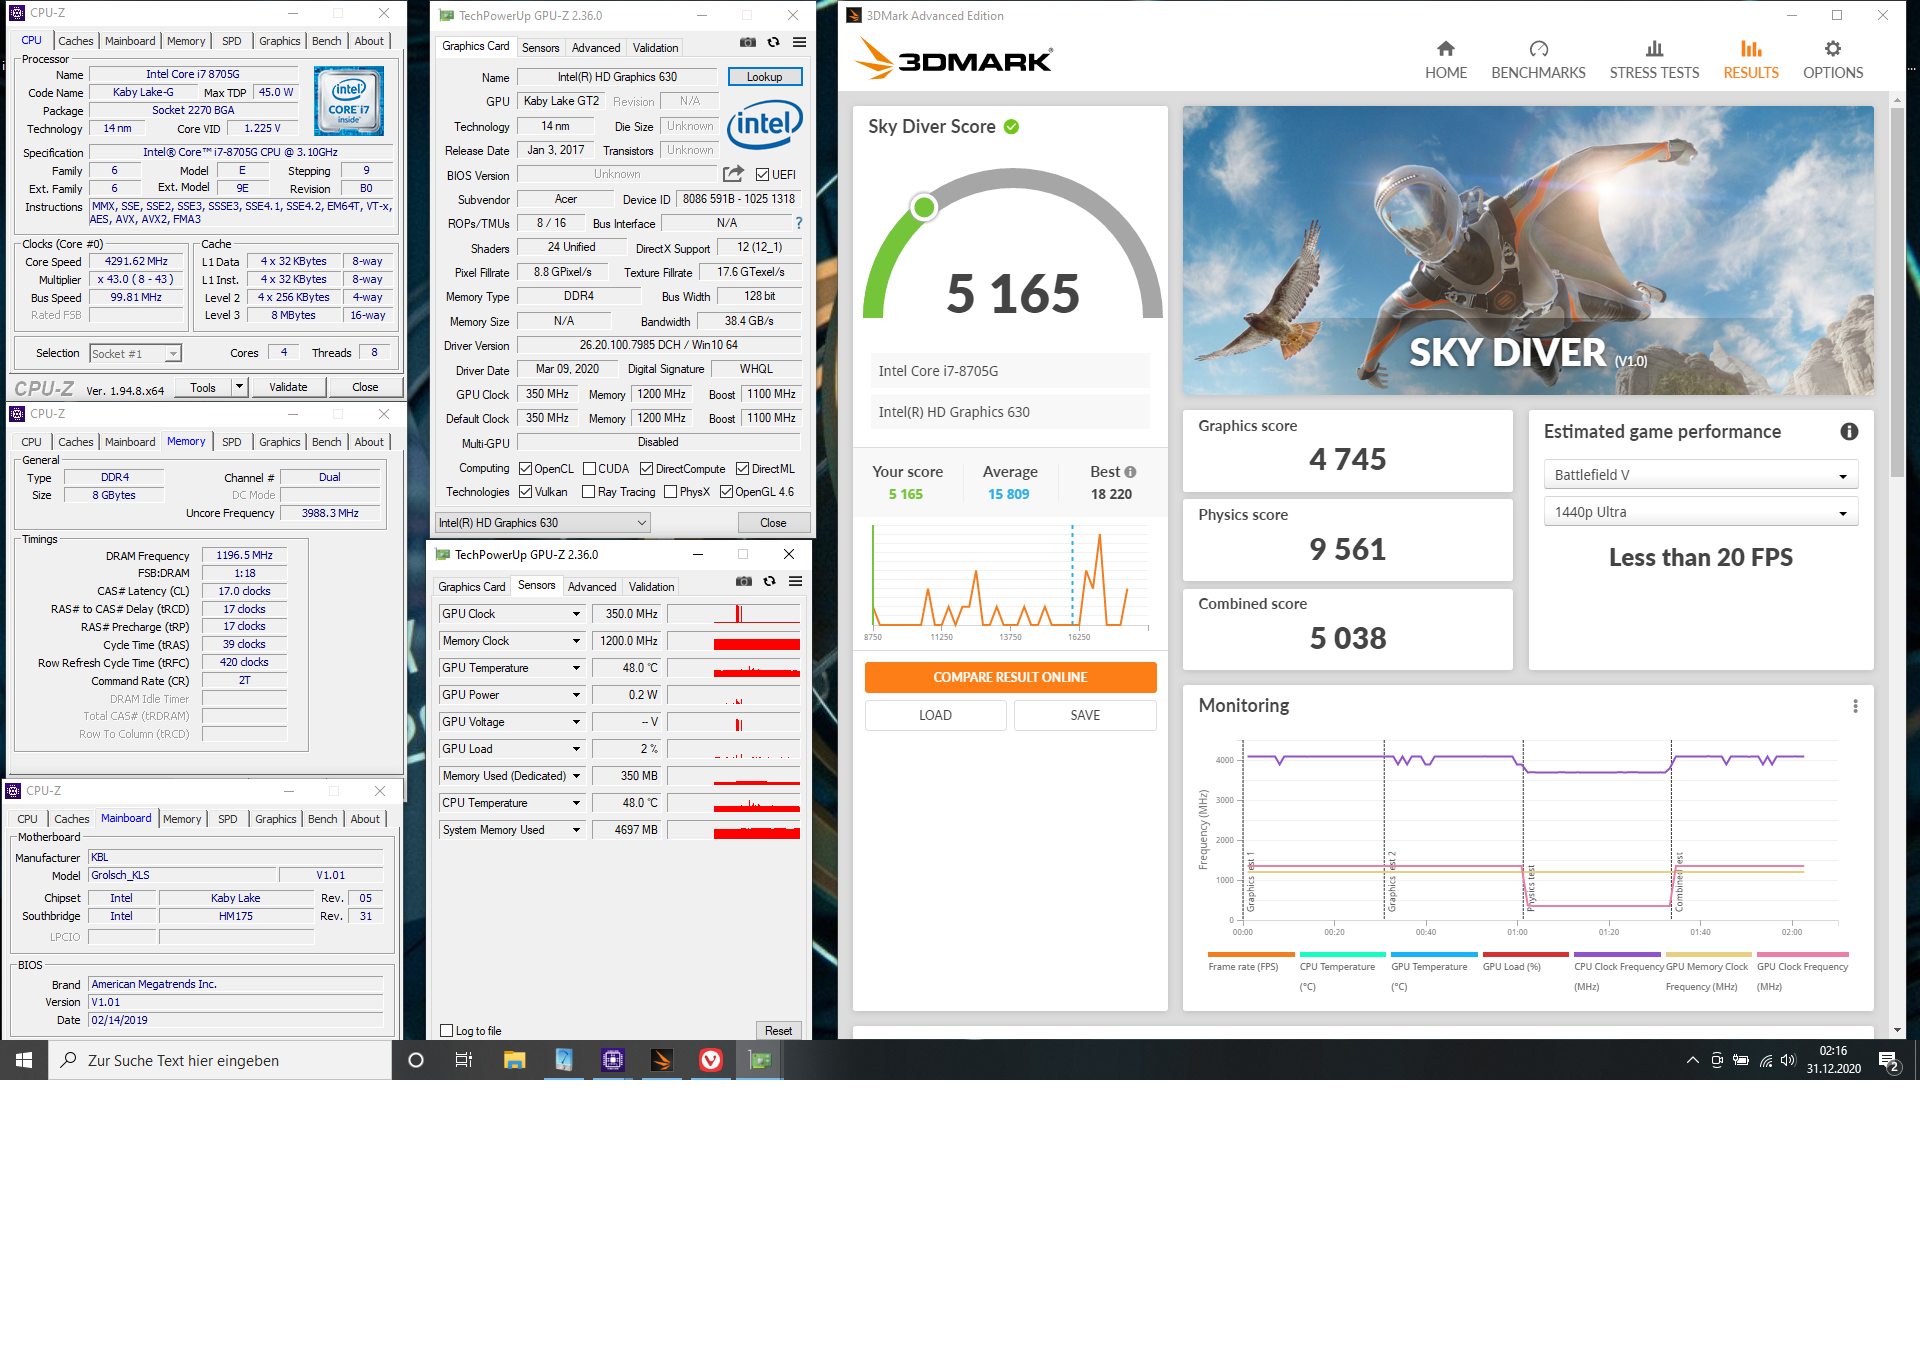This screenshot has width=1920, height=1368.
Task: Click COMPARE RESULT ONLINE button
Action: [1010, 677]
